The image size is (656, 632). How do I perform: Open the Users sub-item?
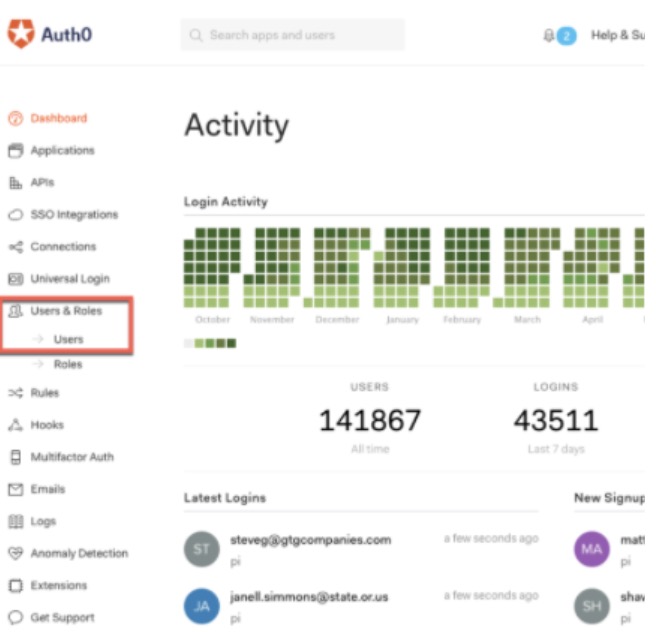point(69,339)
